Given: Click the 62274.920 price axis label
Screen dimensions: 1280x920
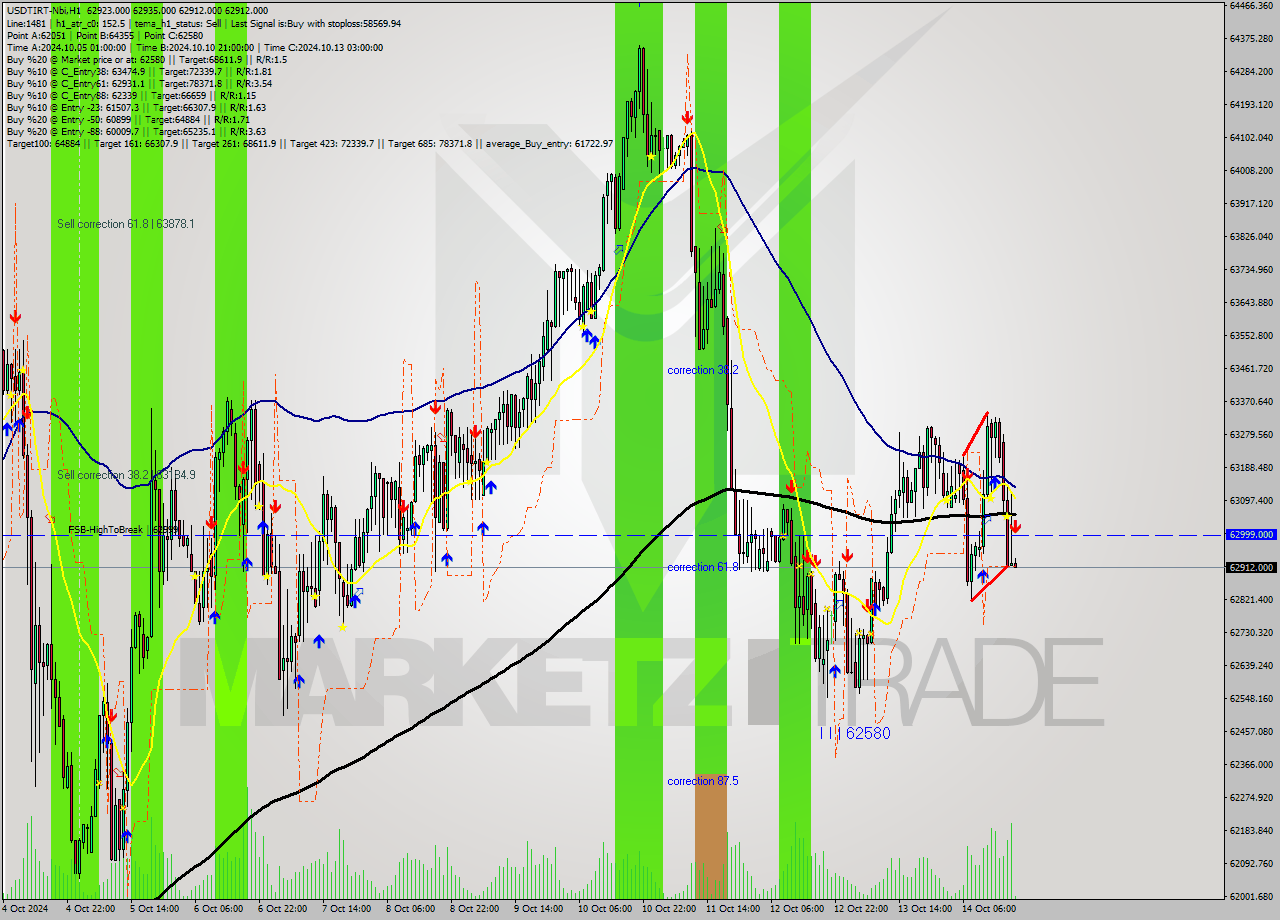Looking at the screenshot, I should click(1250, 797).
